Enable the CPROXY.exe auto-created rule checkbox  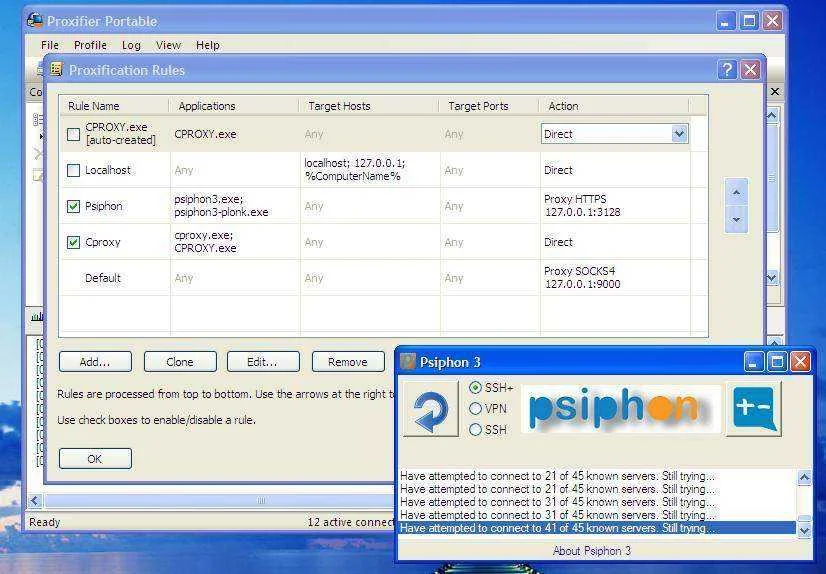[74, 134]
